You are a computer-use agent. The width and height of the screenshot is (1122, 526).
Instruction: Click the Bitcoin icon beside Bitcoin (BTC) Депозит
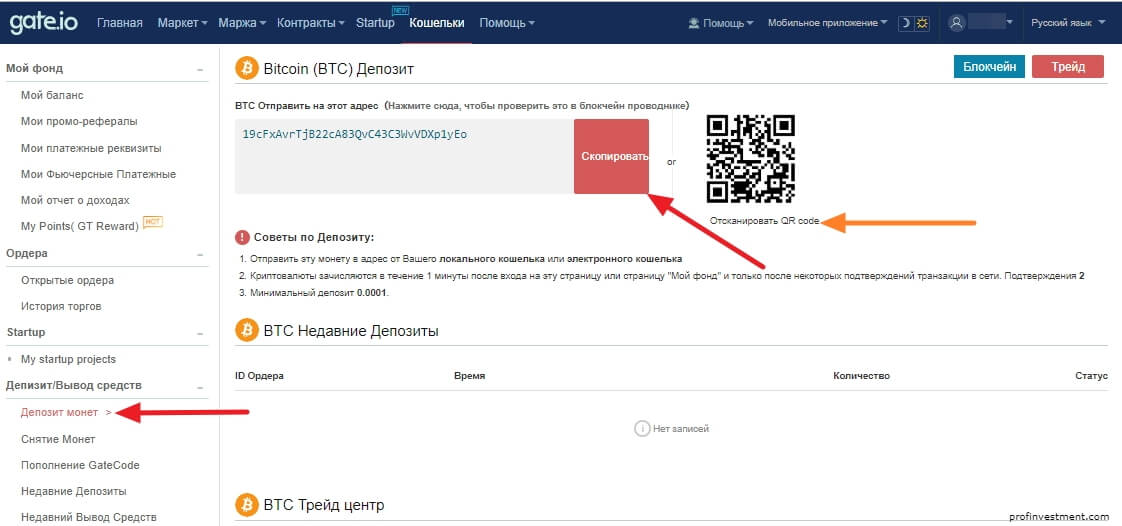[x=247, y=69]
